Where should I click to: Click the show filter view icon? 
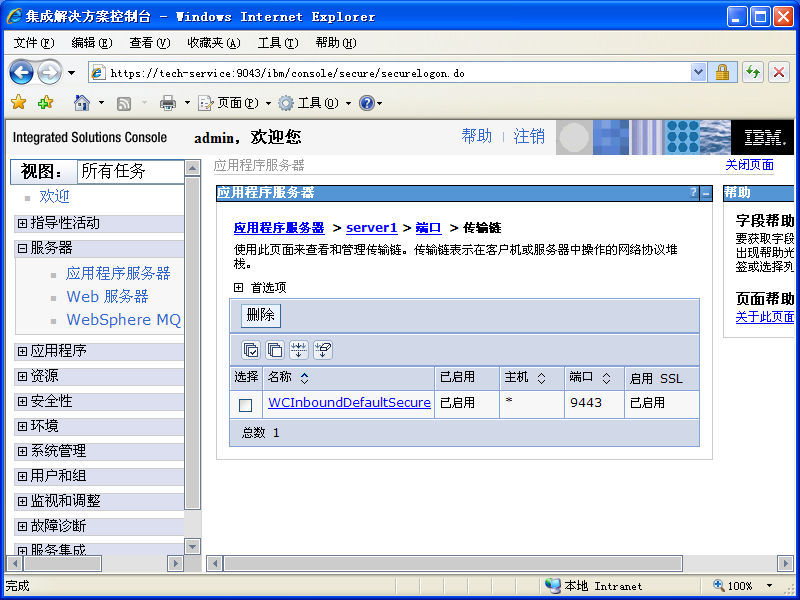click(299, 349)
